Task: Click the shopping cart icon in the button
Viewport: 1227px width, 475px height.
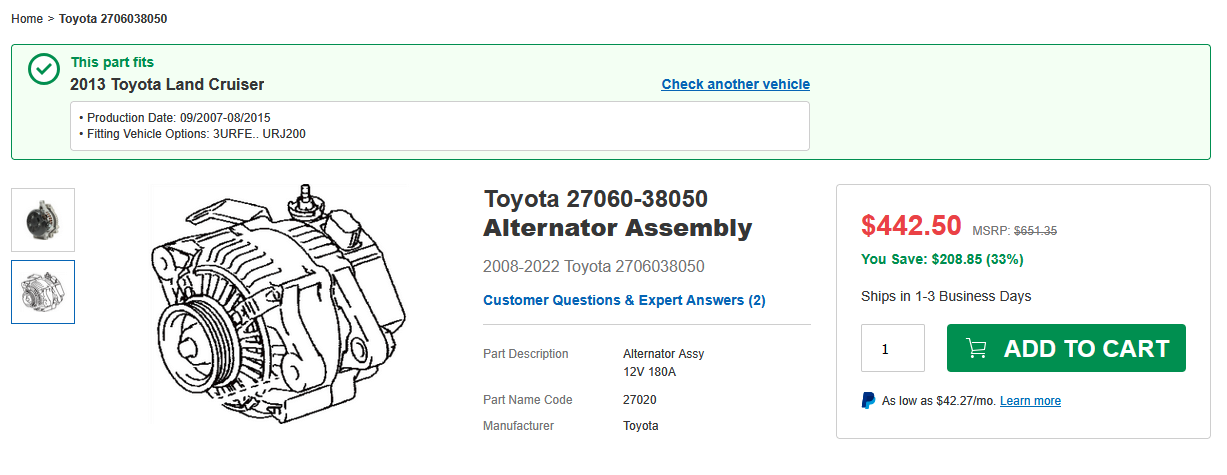Action: [976, 348]
